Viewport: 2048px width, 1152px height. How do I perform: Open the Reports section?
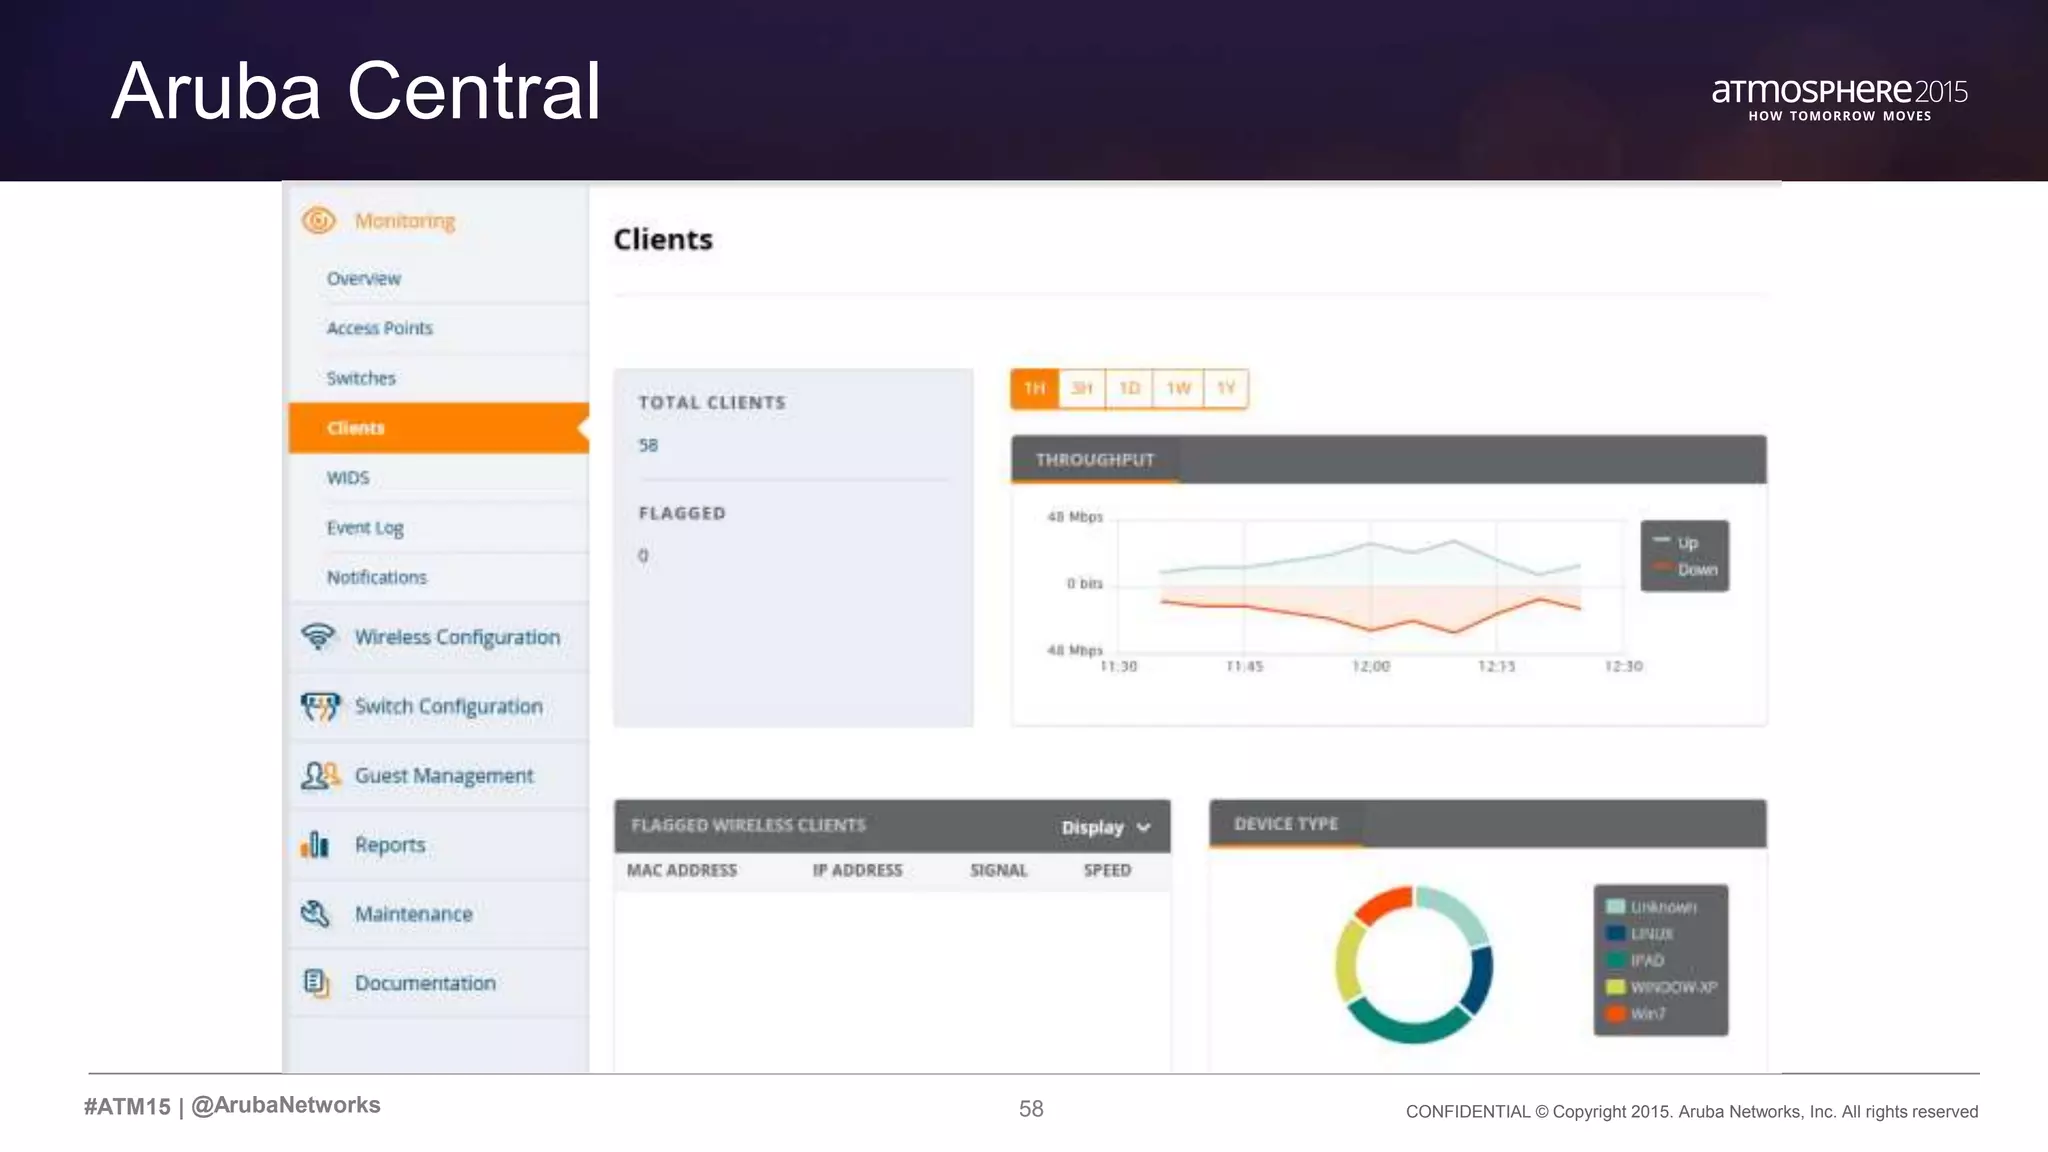390,845
